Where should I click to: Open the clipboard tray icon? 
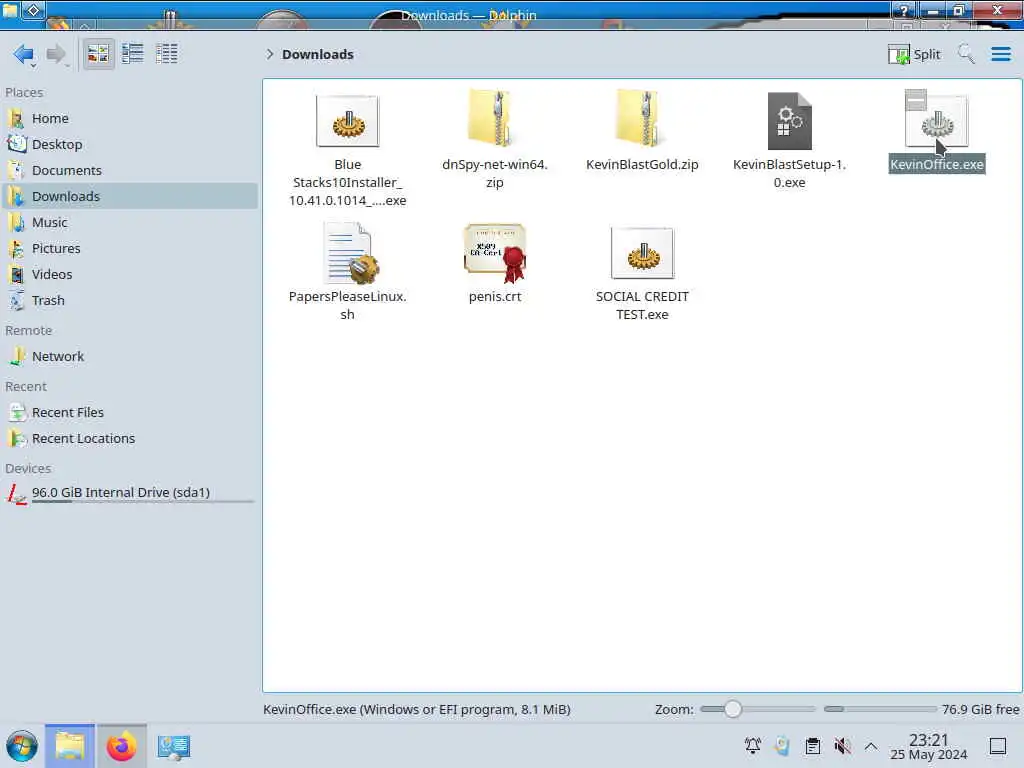pos(812,746)
